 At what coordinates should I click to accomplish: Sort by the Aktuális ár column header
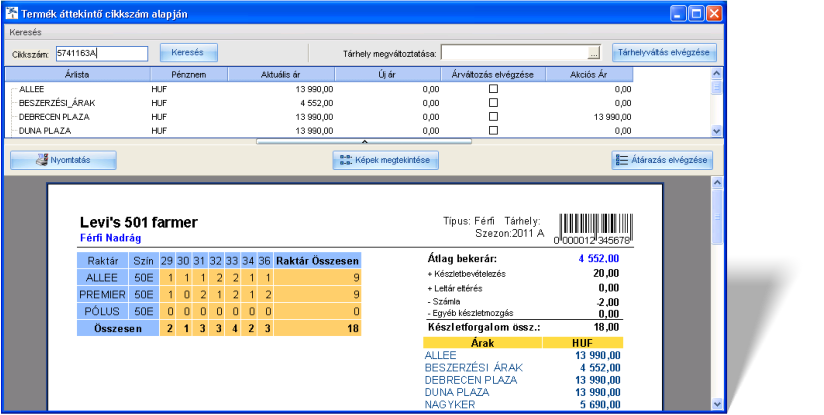click(x=281, y=74)
